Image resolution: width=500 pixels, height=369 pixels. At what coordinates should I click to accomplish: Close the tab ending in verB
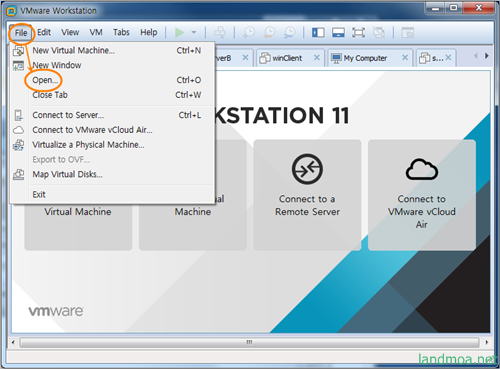pyautogui.click(x=245, y=58)
